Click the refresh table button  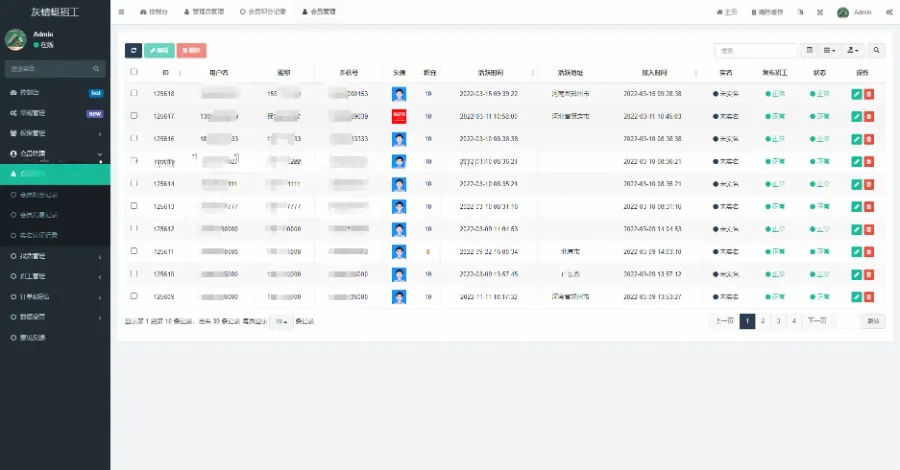(133, 50)
